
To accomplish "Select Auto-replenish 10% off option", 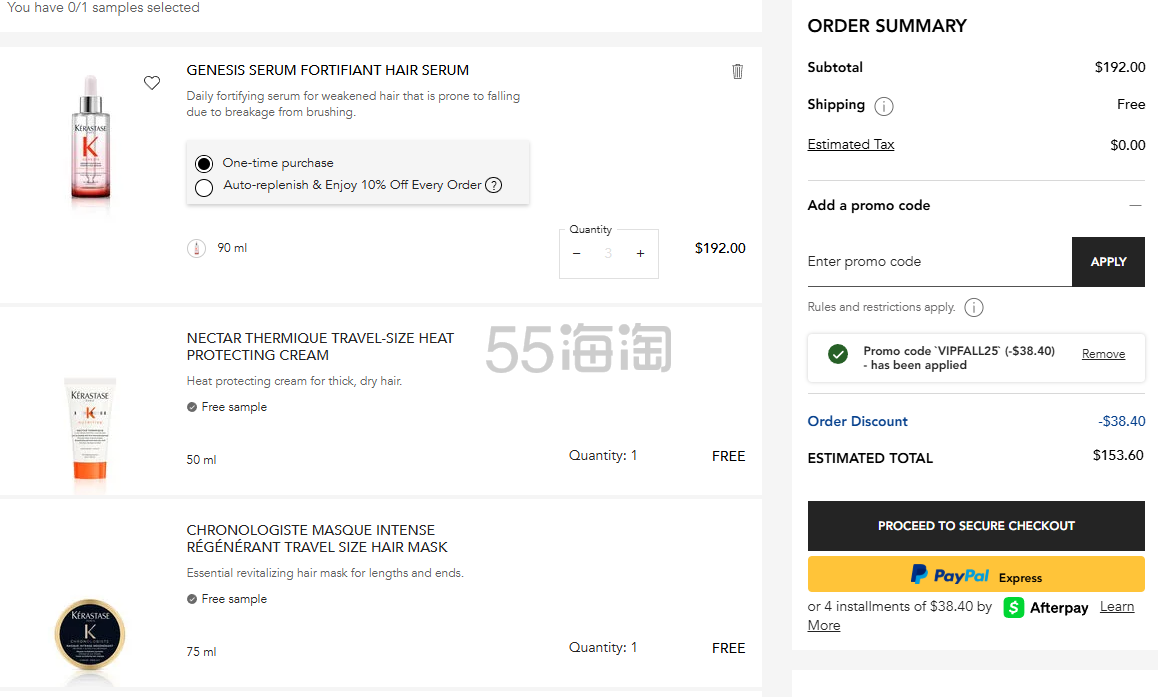I will pos(204,188).
